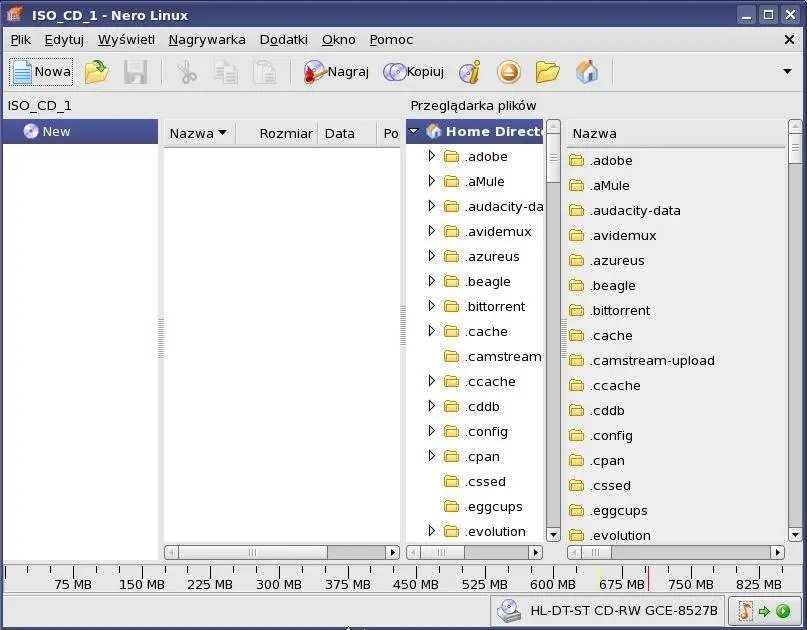Expand the .cache tree folder
The height and width of the screenshot is (630, 807).
pyautogui.click(x=432, y=331)
